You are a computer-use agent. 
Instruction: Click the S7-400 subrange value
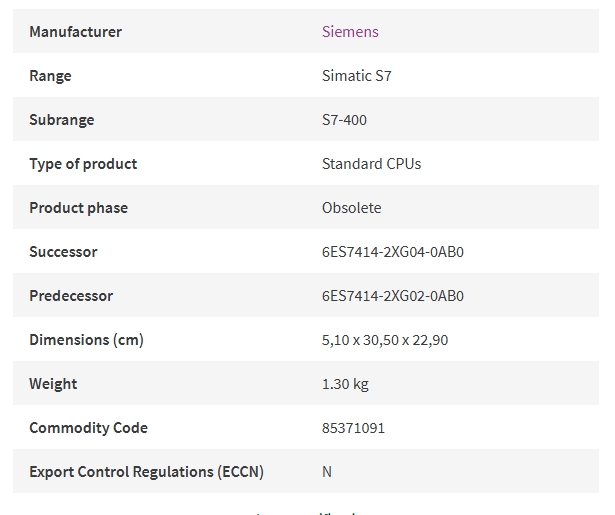point(344,120)
